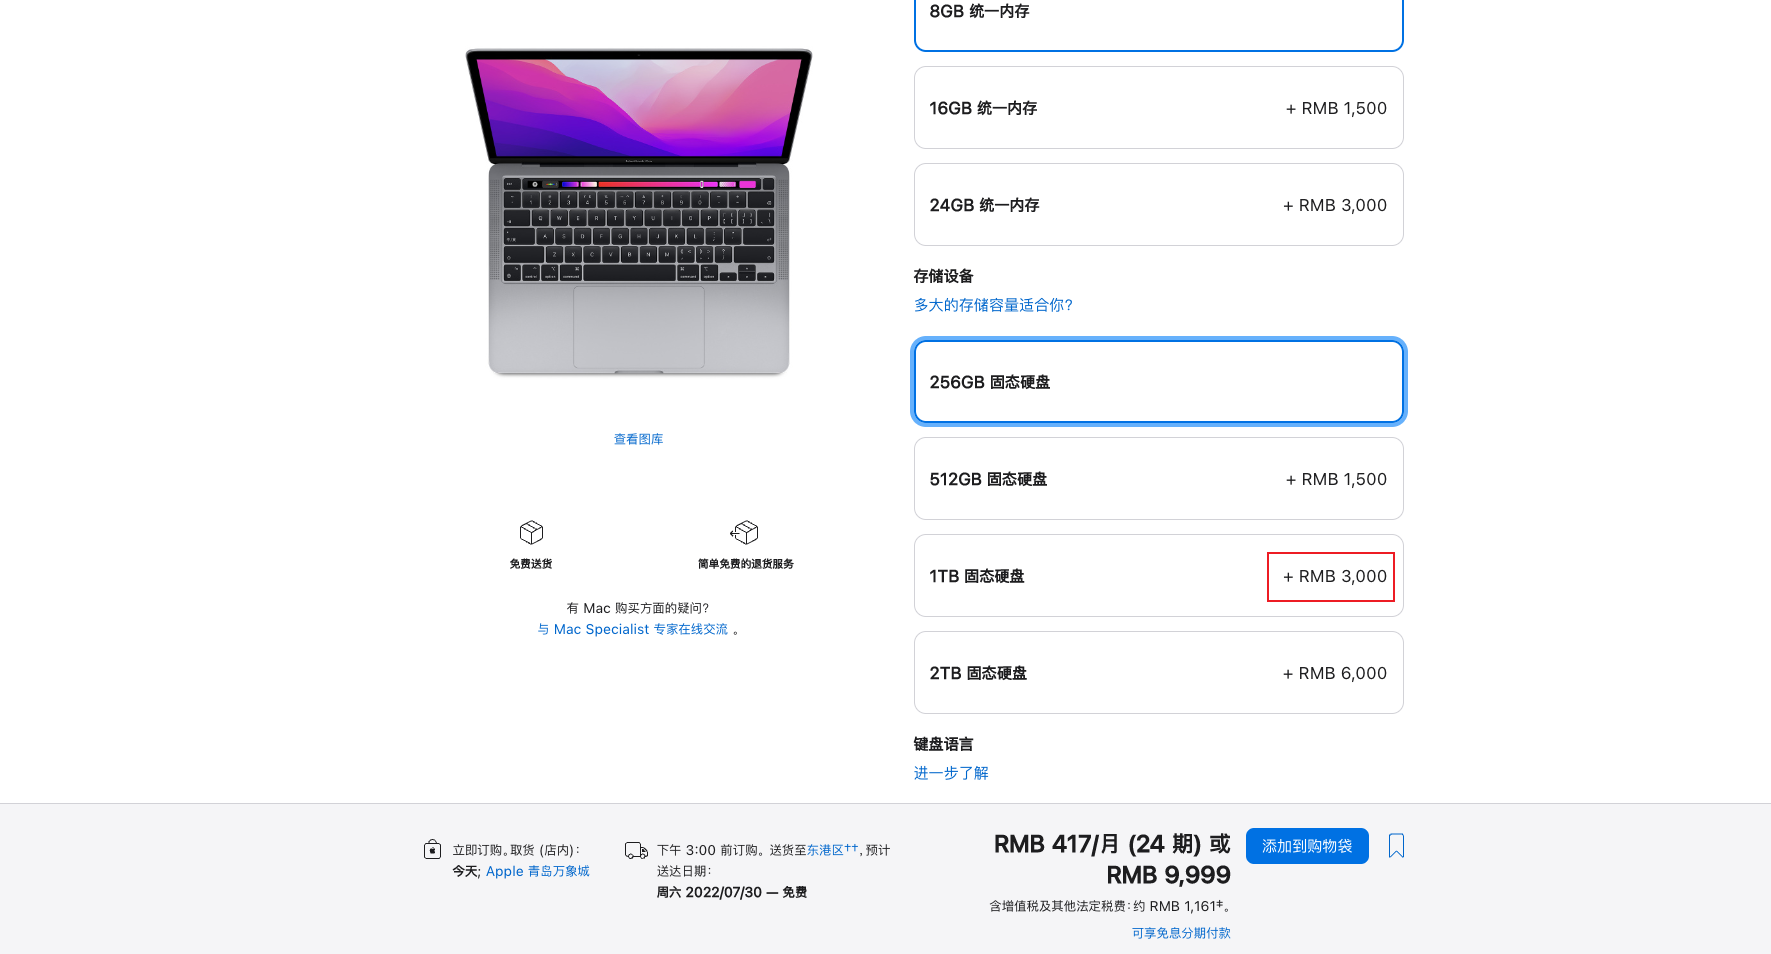
Task: Open 进一步了解 keyboard language link
Action: [x=951, y=773]
